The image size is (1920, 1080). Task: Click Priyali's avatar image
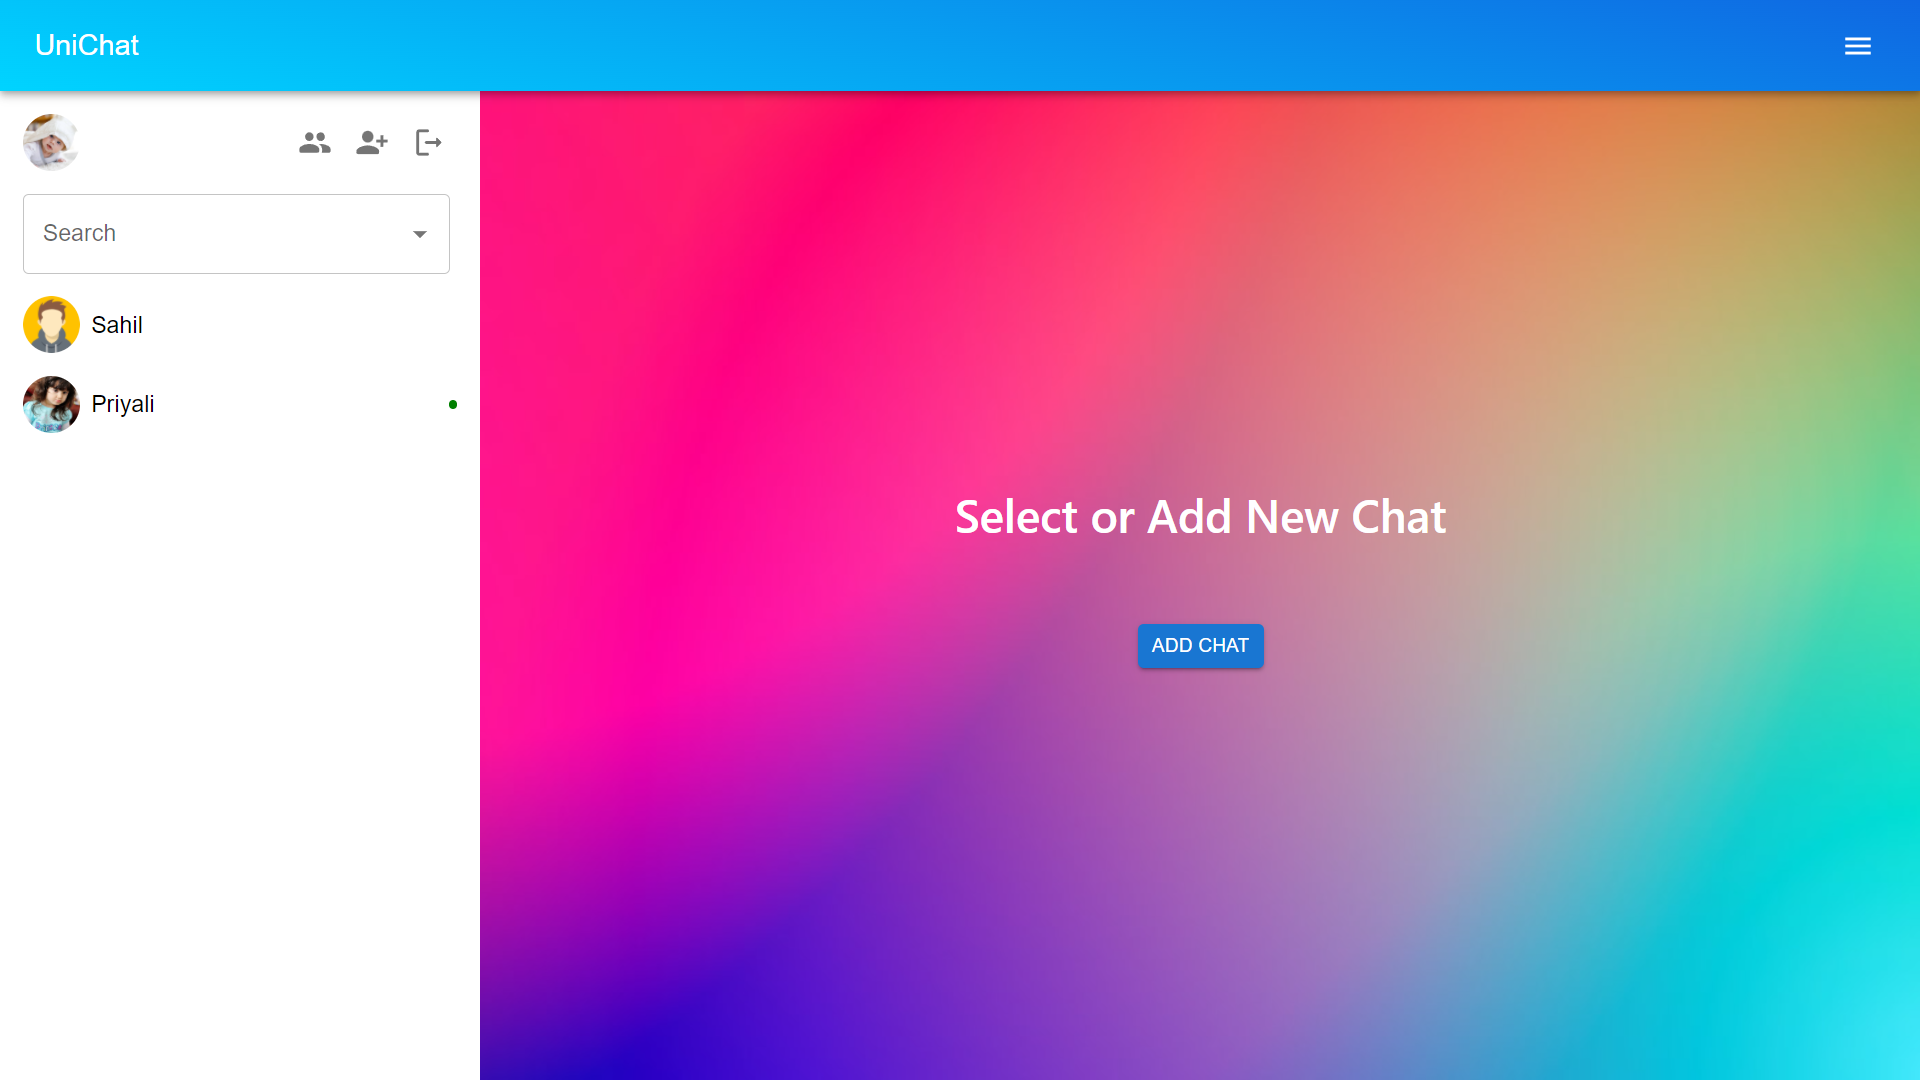tap(51, 404)
